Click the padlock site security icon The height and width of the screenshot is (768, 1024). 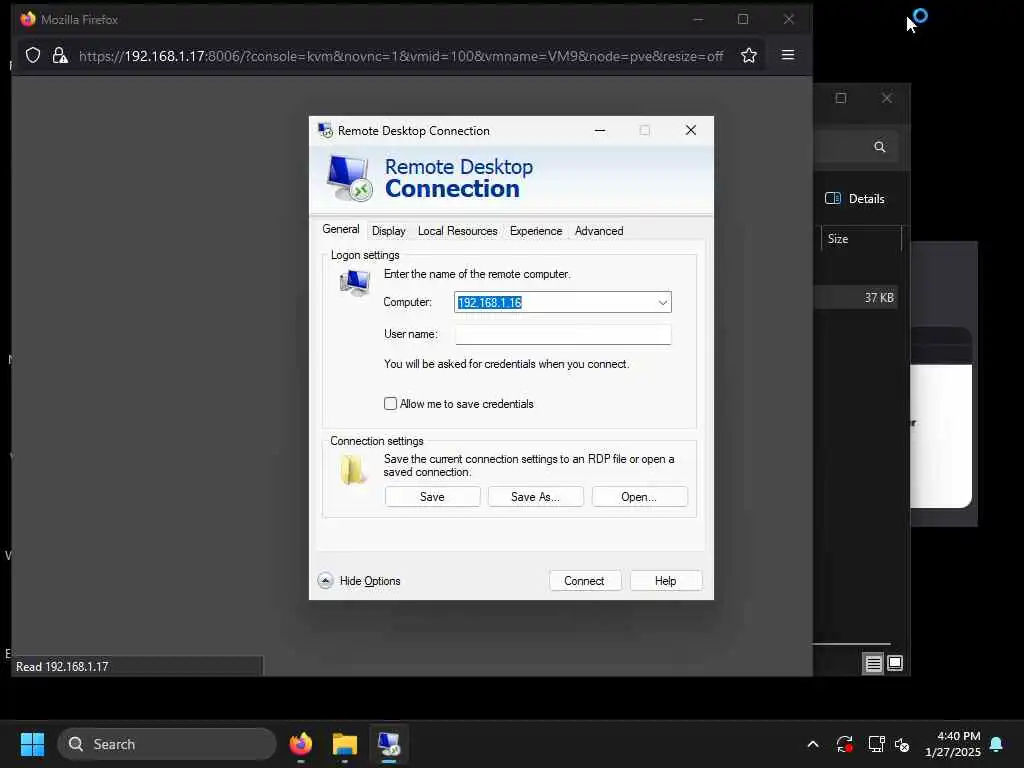[60, 56]
